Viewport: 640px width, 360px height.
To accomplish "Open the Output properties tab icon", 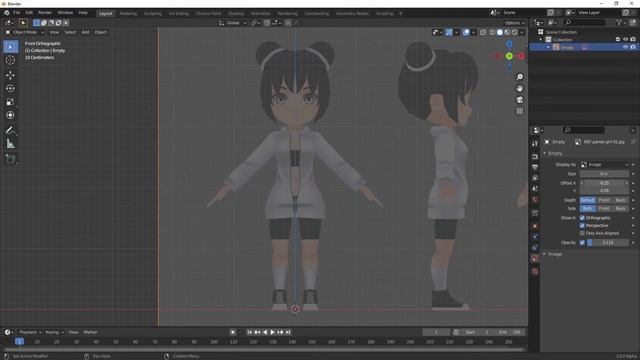I will coord(535,167).
